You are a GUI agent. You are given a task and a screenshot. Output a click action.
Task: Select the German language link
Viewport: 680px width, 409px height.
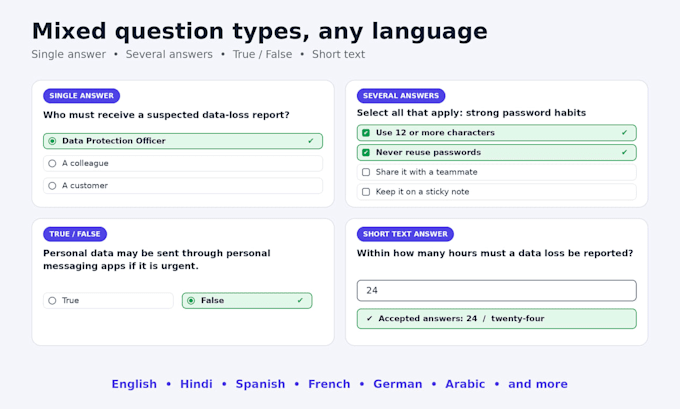tap(398, 384)
